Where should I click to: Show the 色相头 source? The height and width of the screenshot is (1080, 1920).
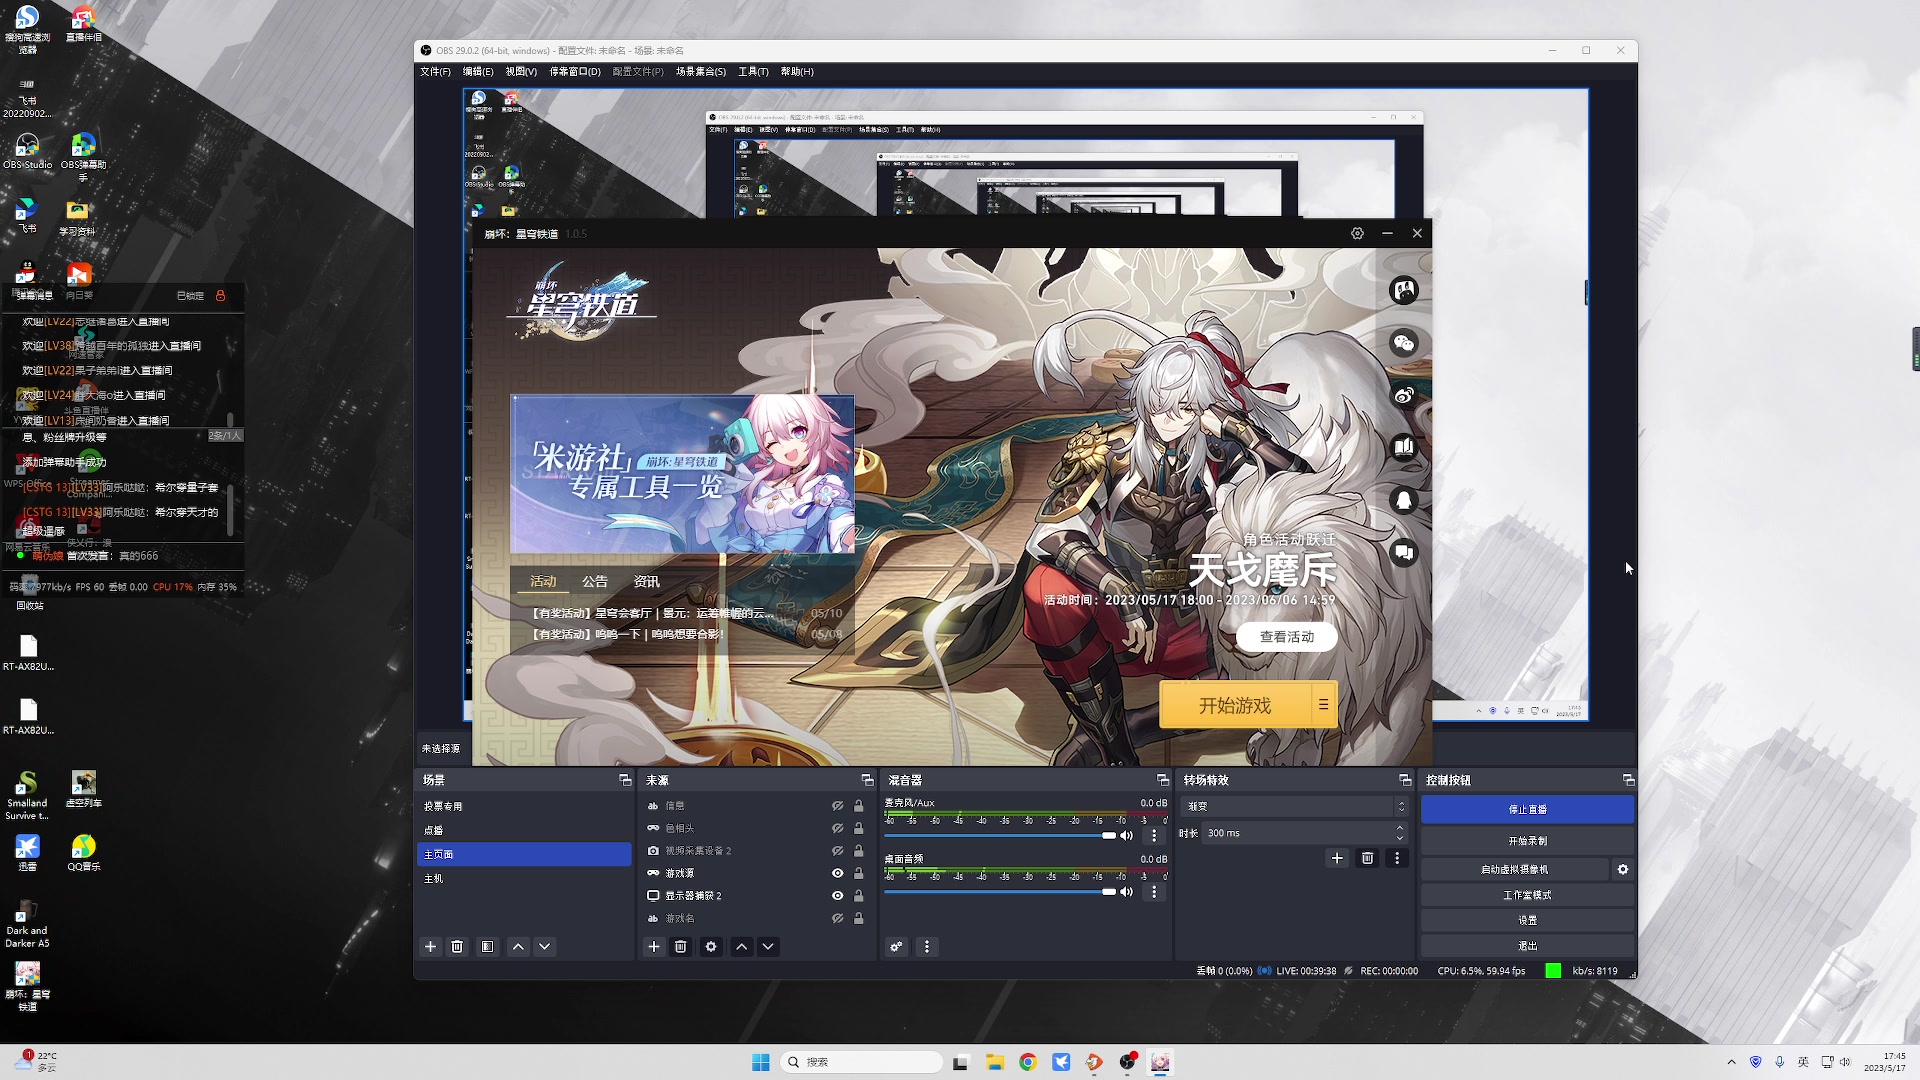coord(838,828)
